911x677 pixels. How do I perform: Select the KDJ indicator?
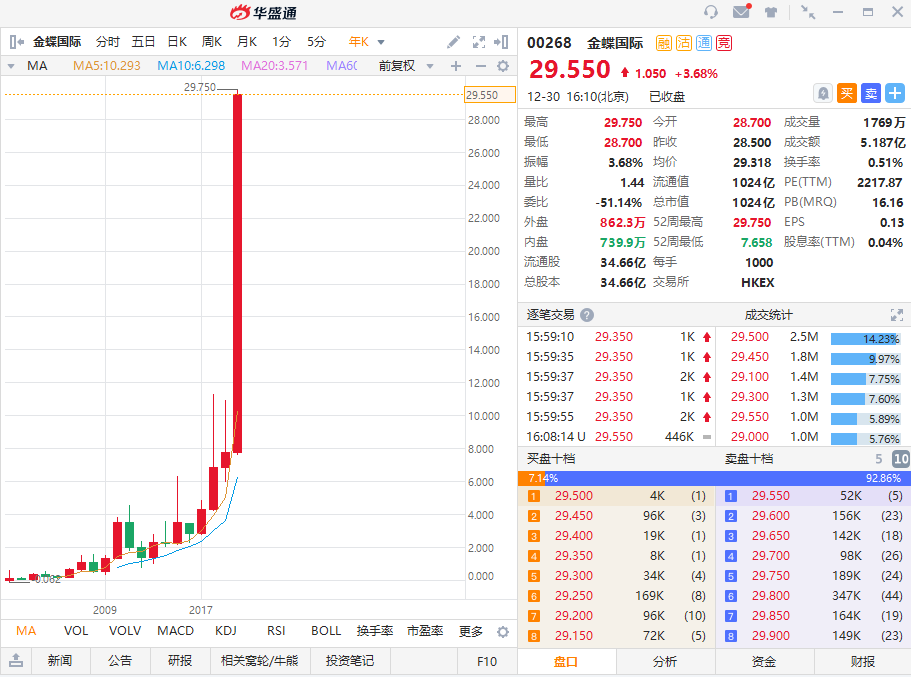point(226,631)
